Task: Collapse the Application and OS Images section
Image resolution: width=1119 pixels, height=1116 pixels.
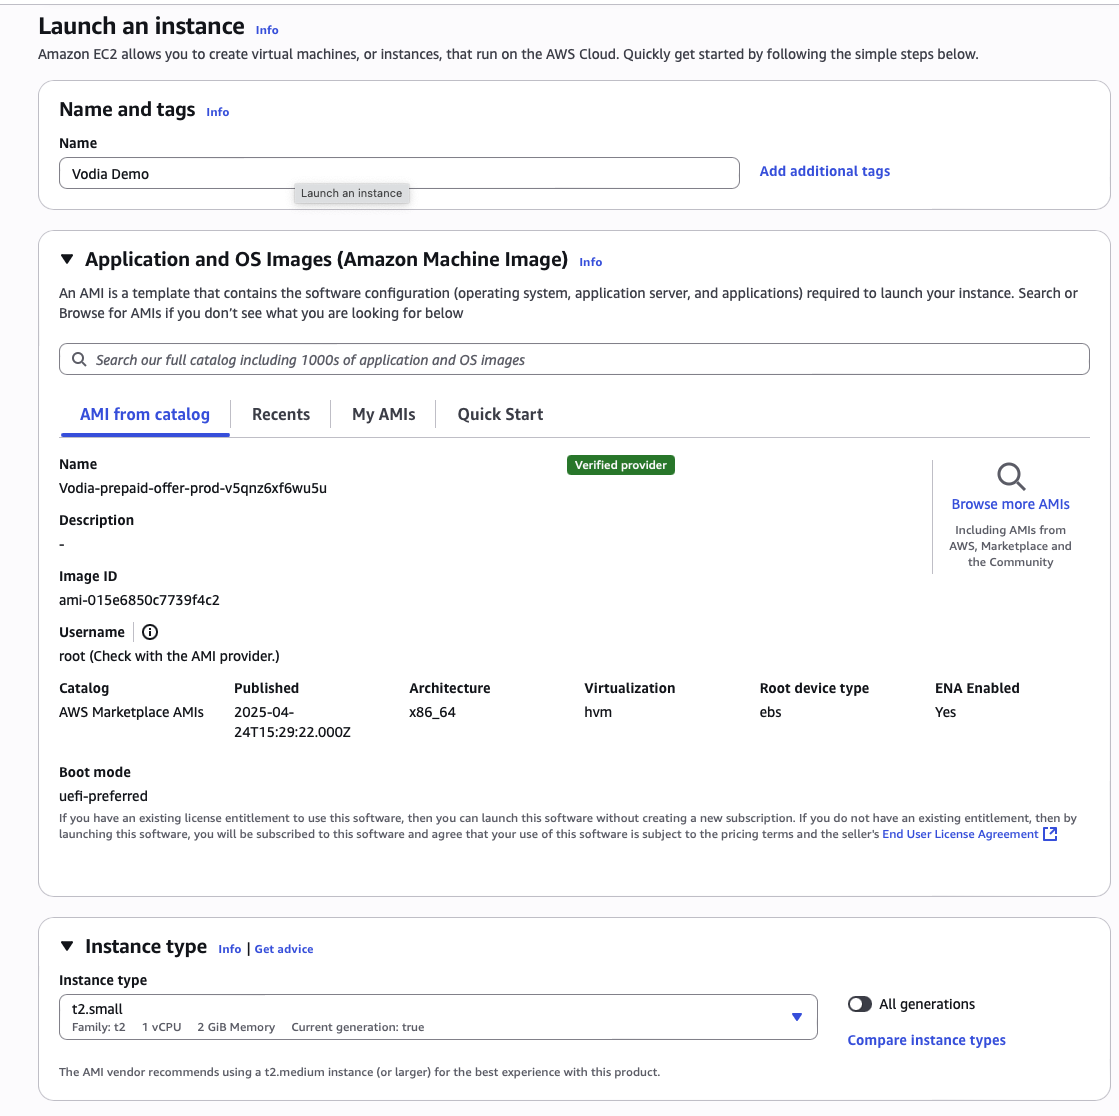Action: (67, 259)
